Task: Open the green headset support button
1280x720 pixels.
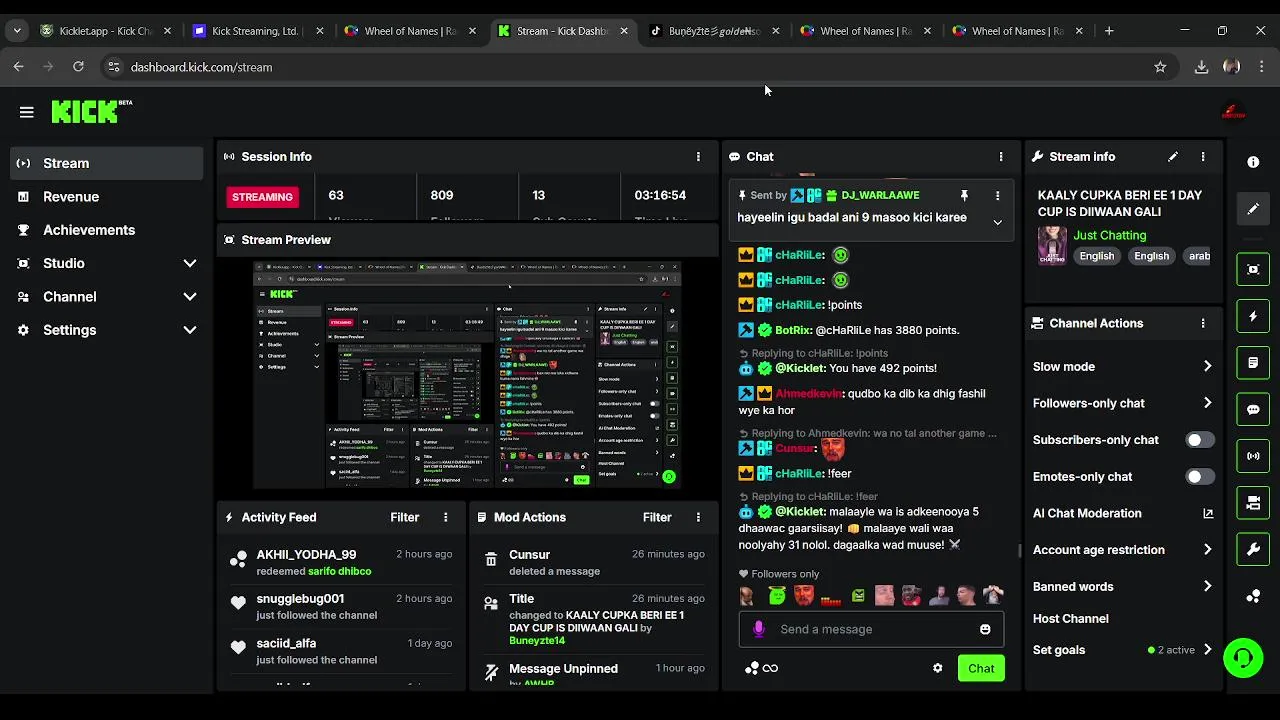Action: [1243, 658]
